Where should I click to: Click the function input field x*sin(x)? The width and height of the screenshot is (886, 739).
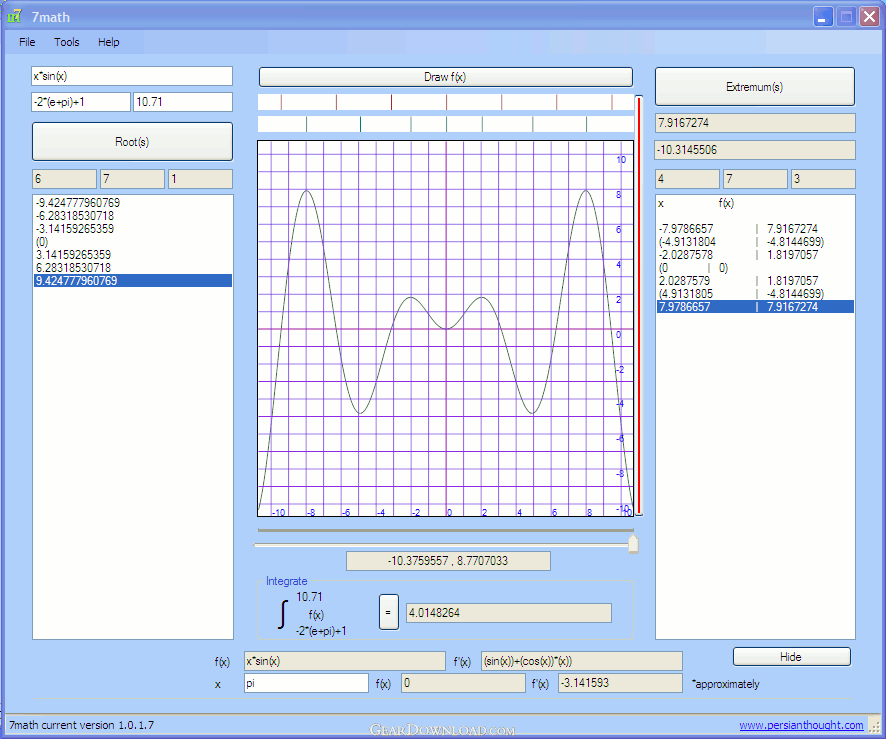[132, 76]
